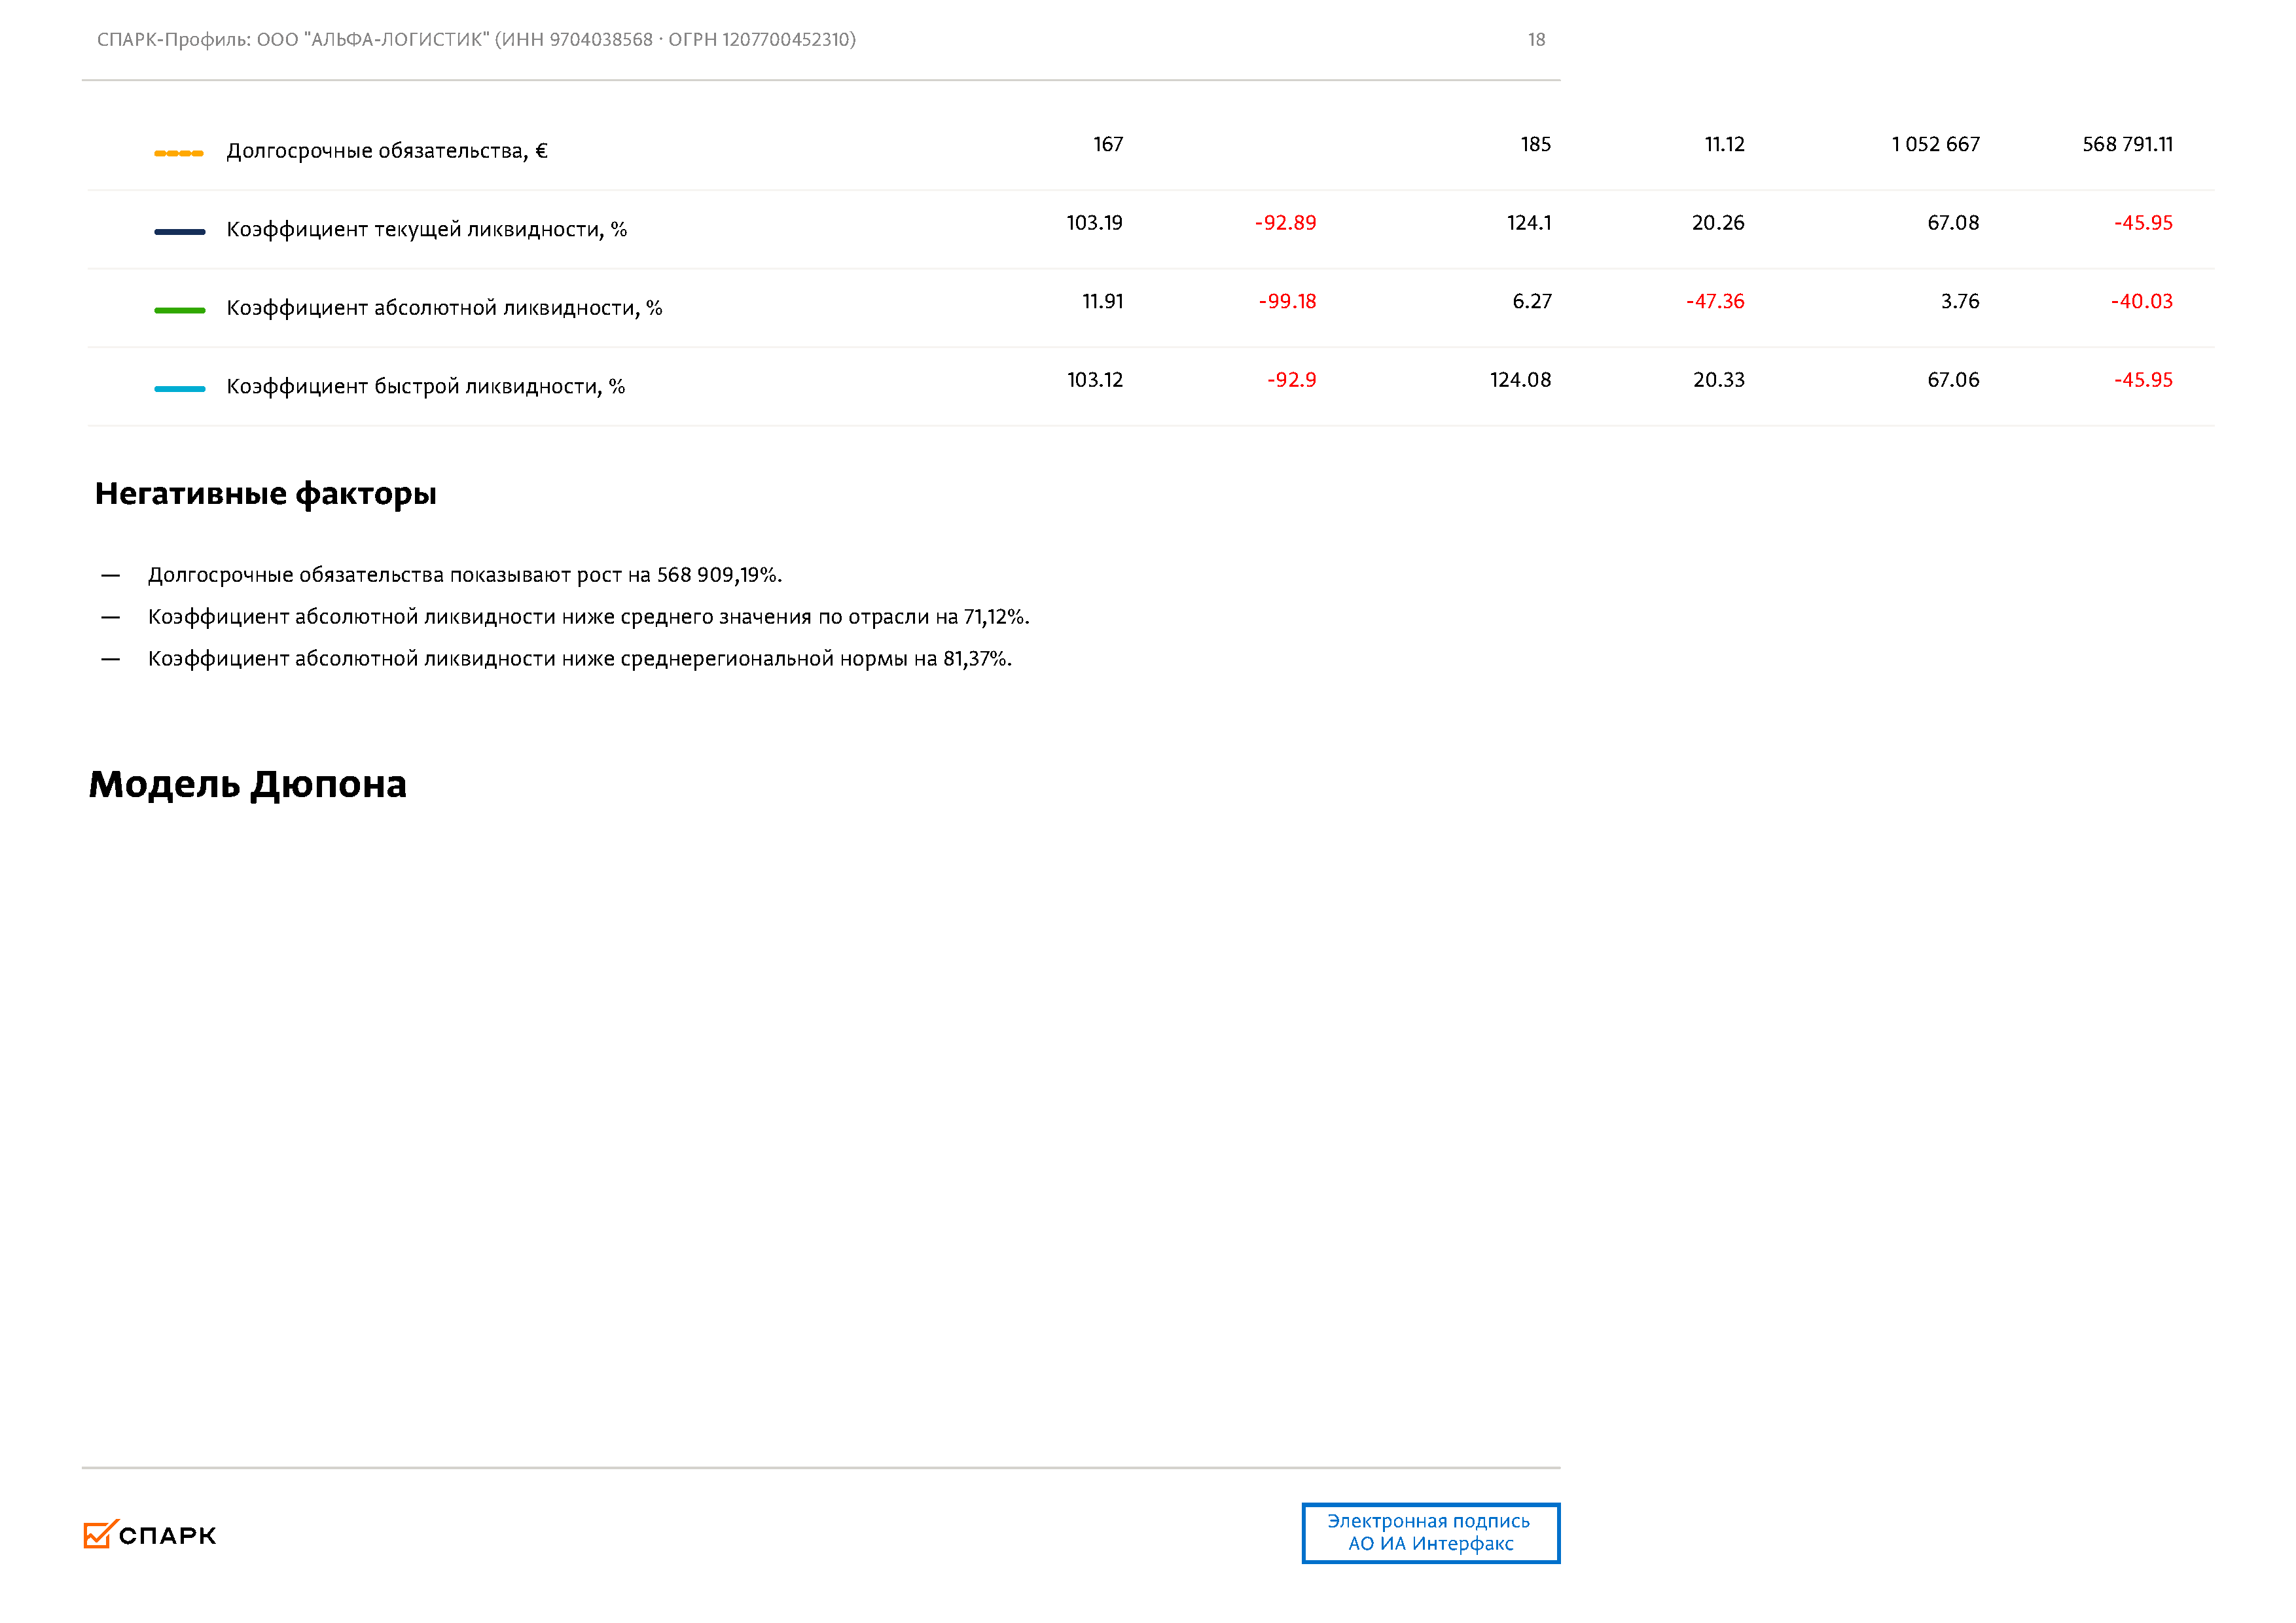The width and height of the screenshot is (2296, 1623).
Task: Click the page header with company name АЛЬФА-ЛОГИСТИК
Action: coord(476,40)
